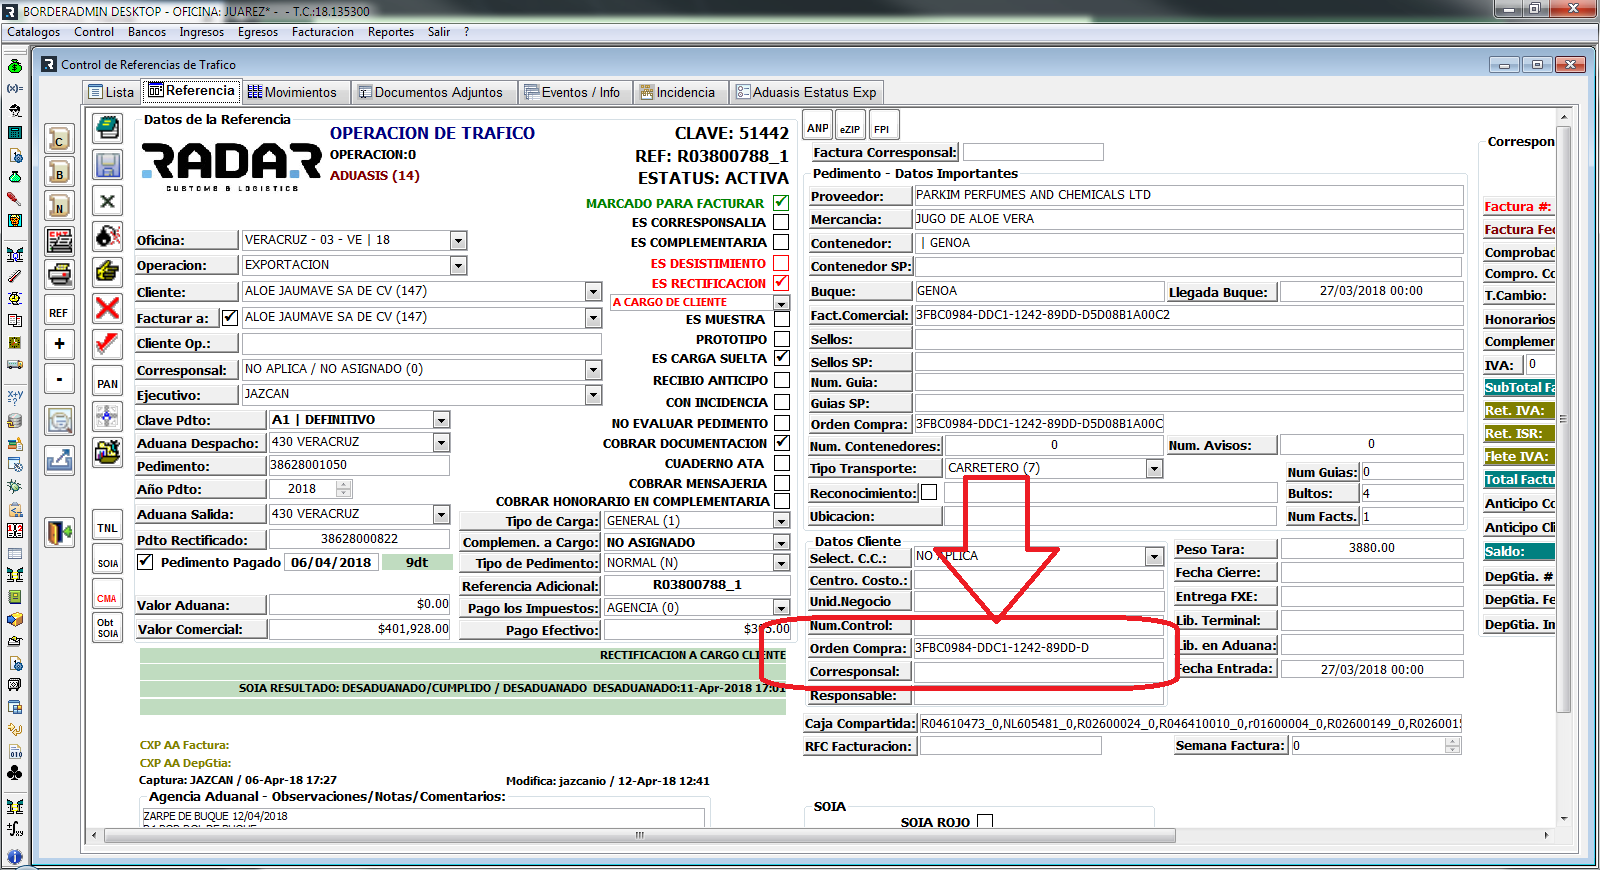Toggle the Pedimento Pagado checkbox

(146, 562)
